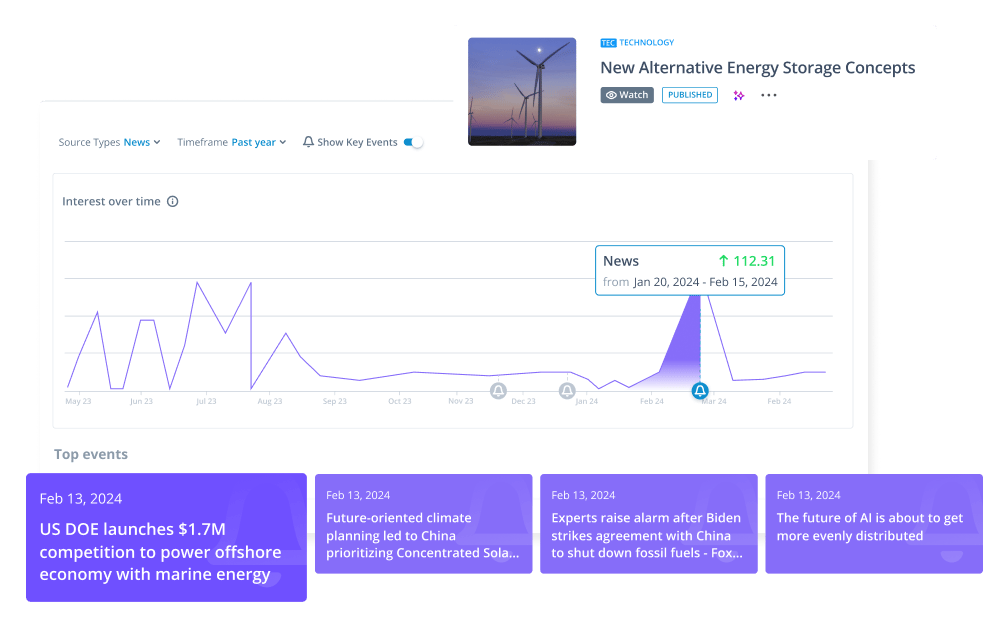Open the Experts raise alarm event card
The width and height of the screenshot is (1000, 629).
point(649,523)
